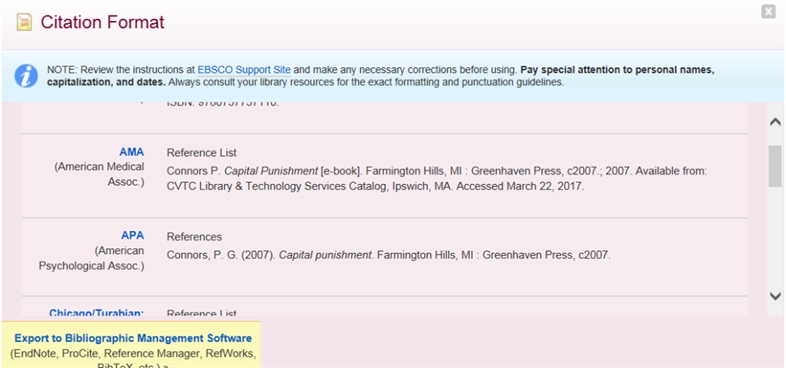This screenshot has width=786, height=368.
Task: Click the APA citation text for Connors, P. G.
Action: tap(388, 255)
